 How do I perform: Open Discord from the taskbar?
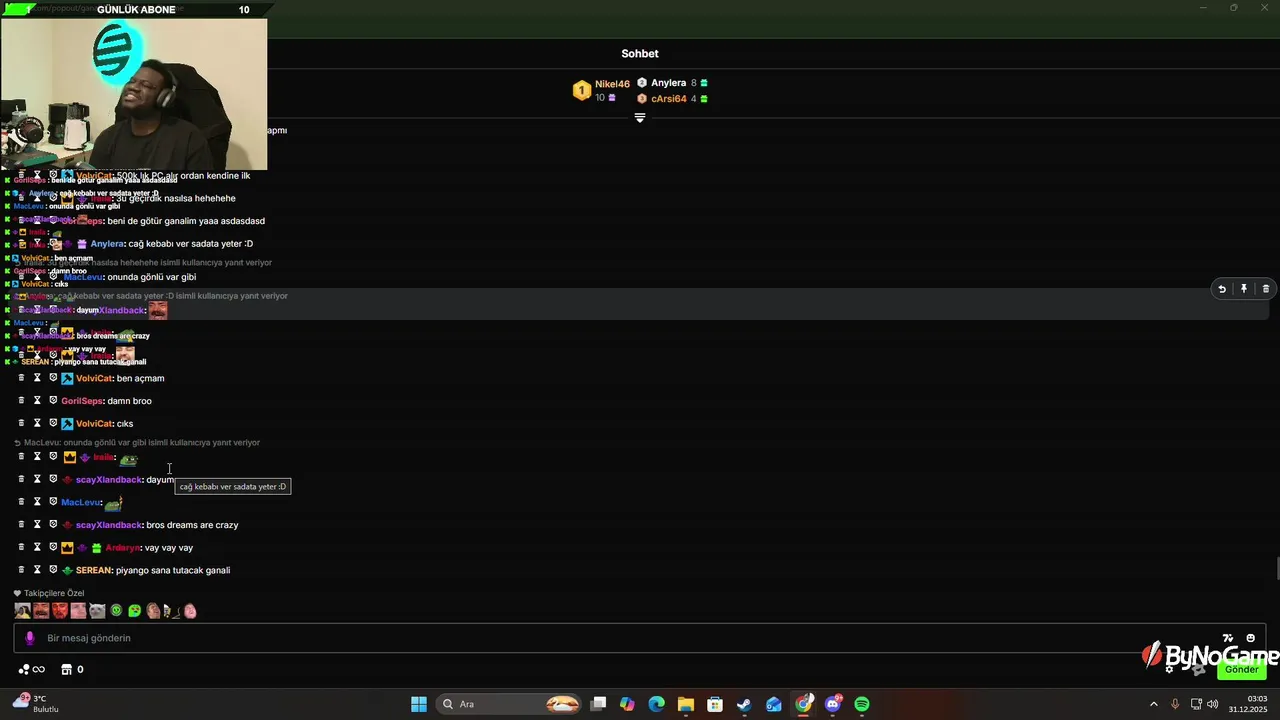click(833, 704)
